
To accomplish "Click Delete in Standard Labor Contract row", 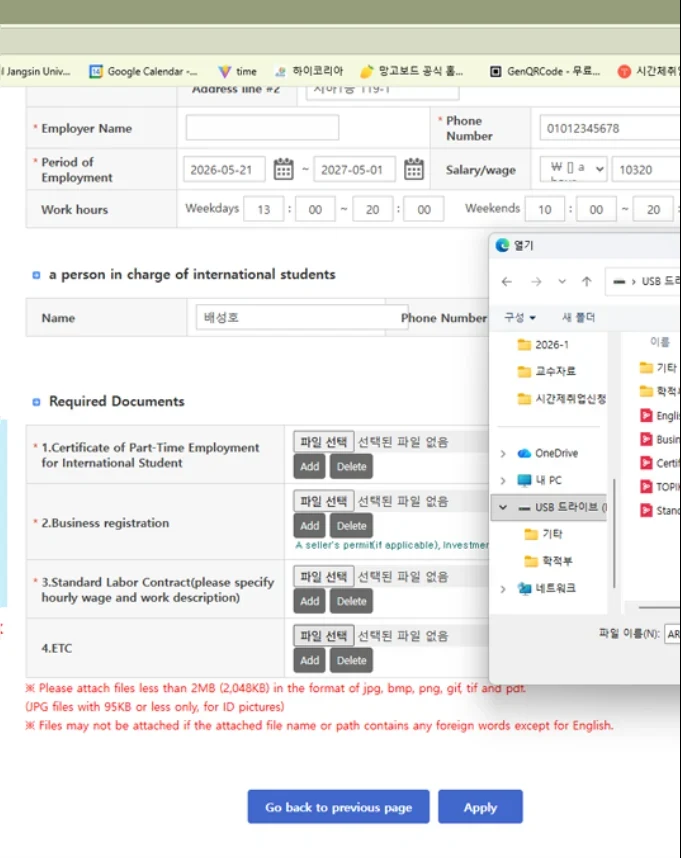I will (351, 601).
